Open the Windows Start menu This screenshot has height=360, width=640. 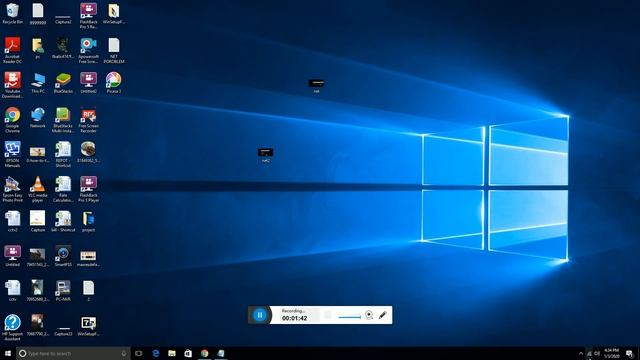[x=8, y=353]
